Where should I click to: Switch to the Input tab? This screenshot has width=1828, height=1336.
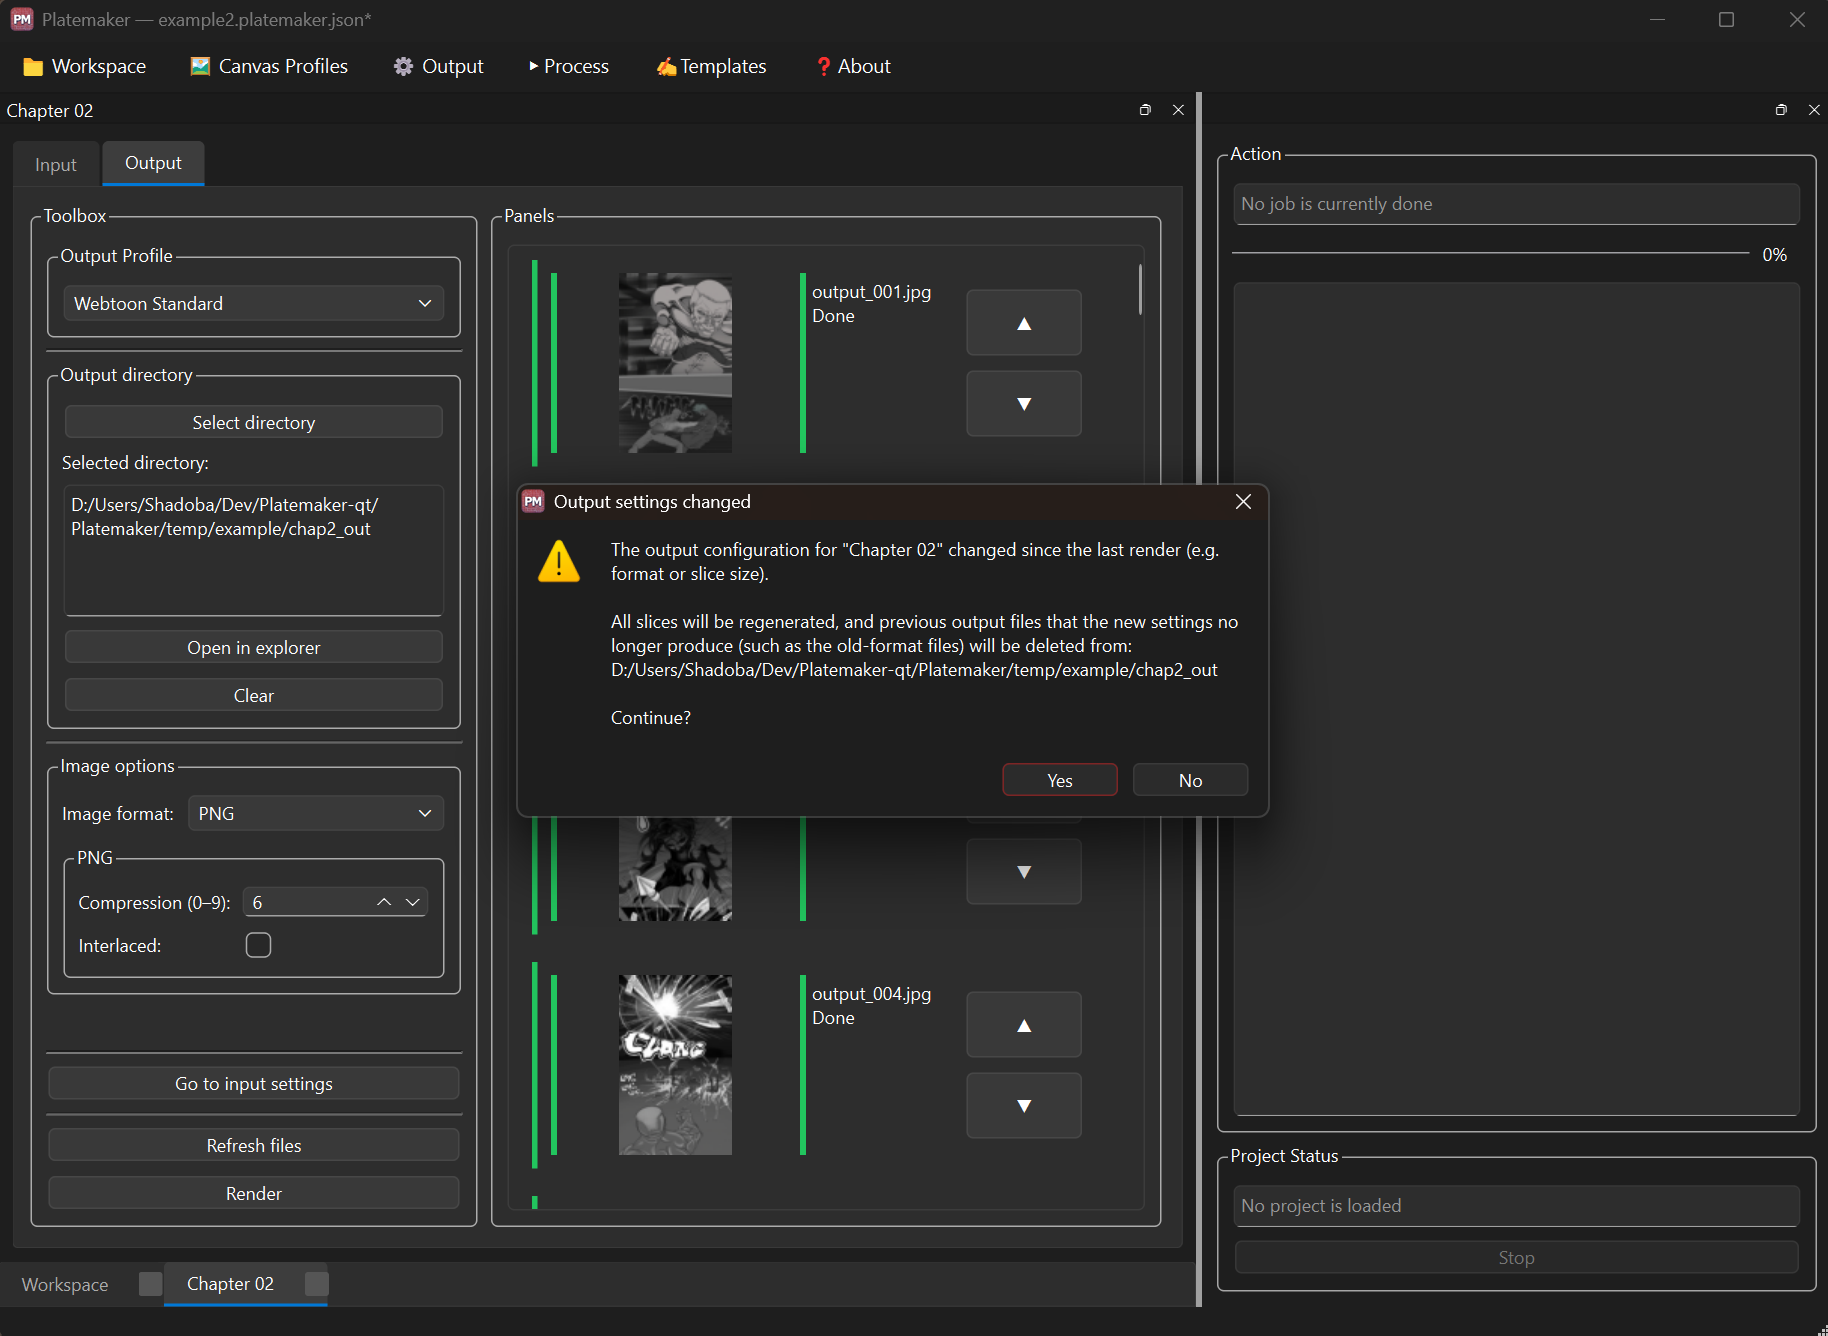click(x=56, y=165)
